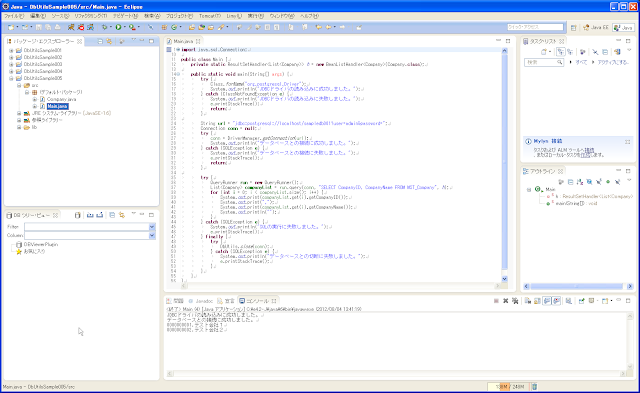
Task: Click the Quick Access input field
Action: (535, 27)
